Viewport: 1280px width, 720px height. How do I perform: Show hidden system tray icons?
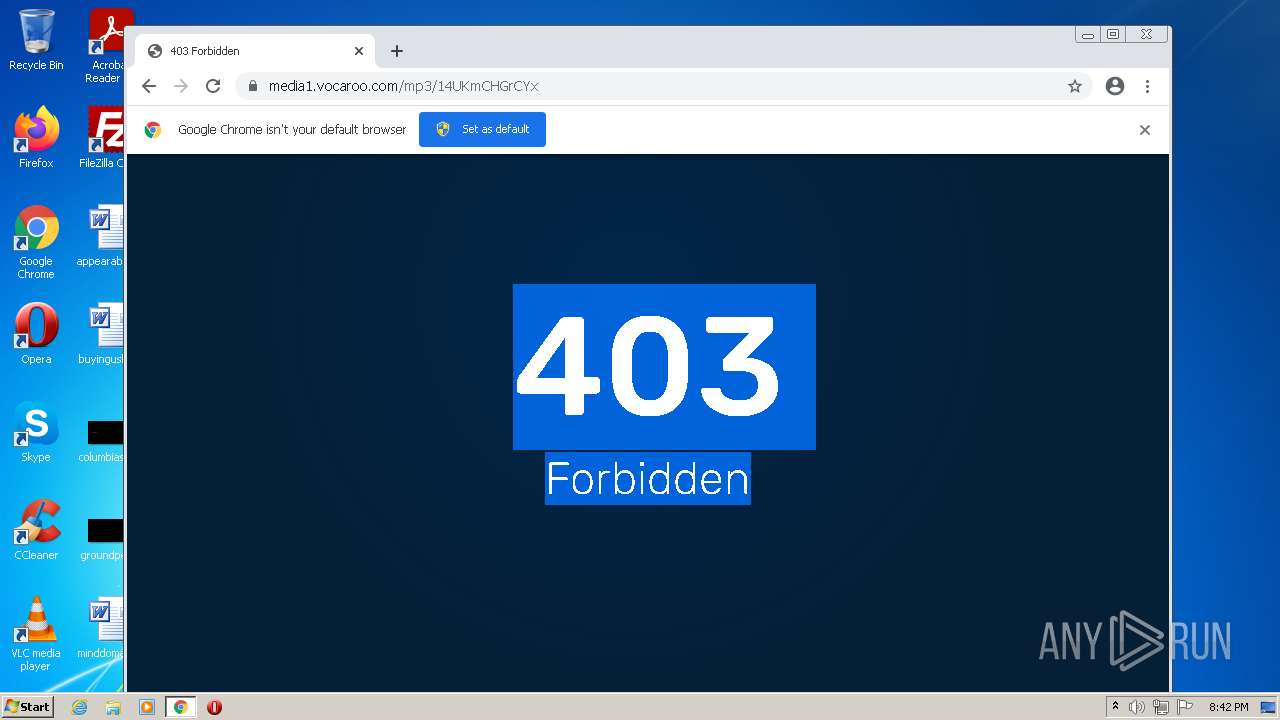(1115, 707)
